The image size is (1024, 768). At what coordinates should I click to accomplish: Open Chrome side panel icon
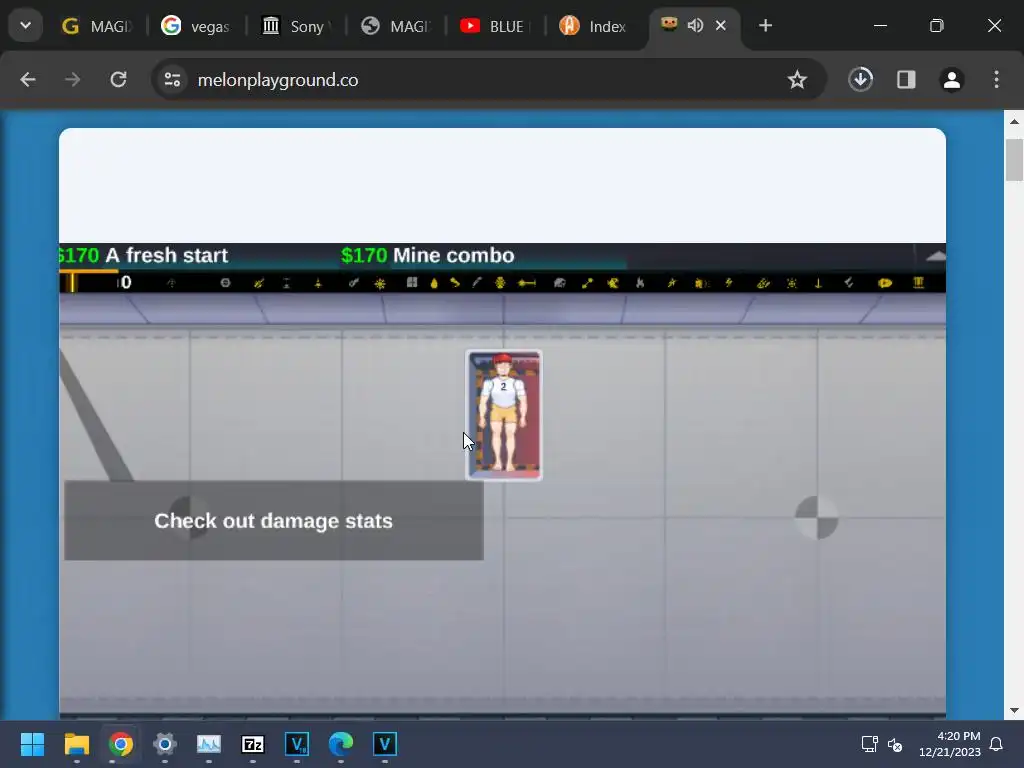pyautogui.click(x=906, y=80)
